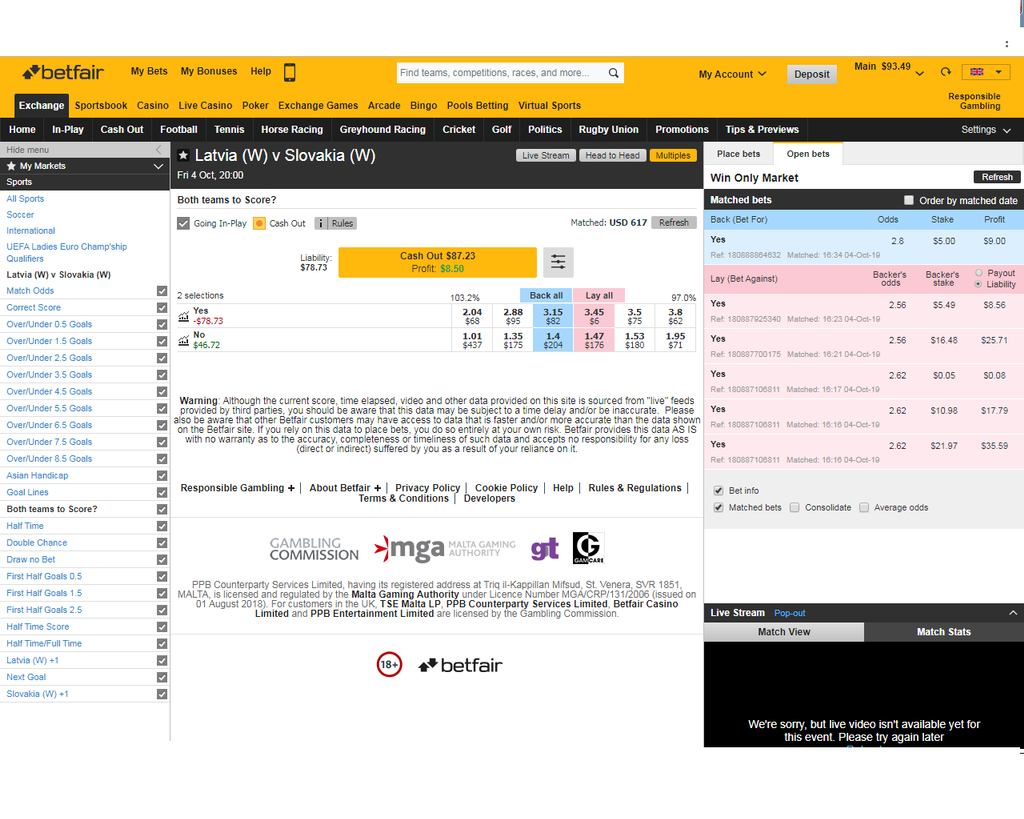Switch to the Place bets tab
Viewport: 1024px width, 819px height.
739,154
